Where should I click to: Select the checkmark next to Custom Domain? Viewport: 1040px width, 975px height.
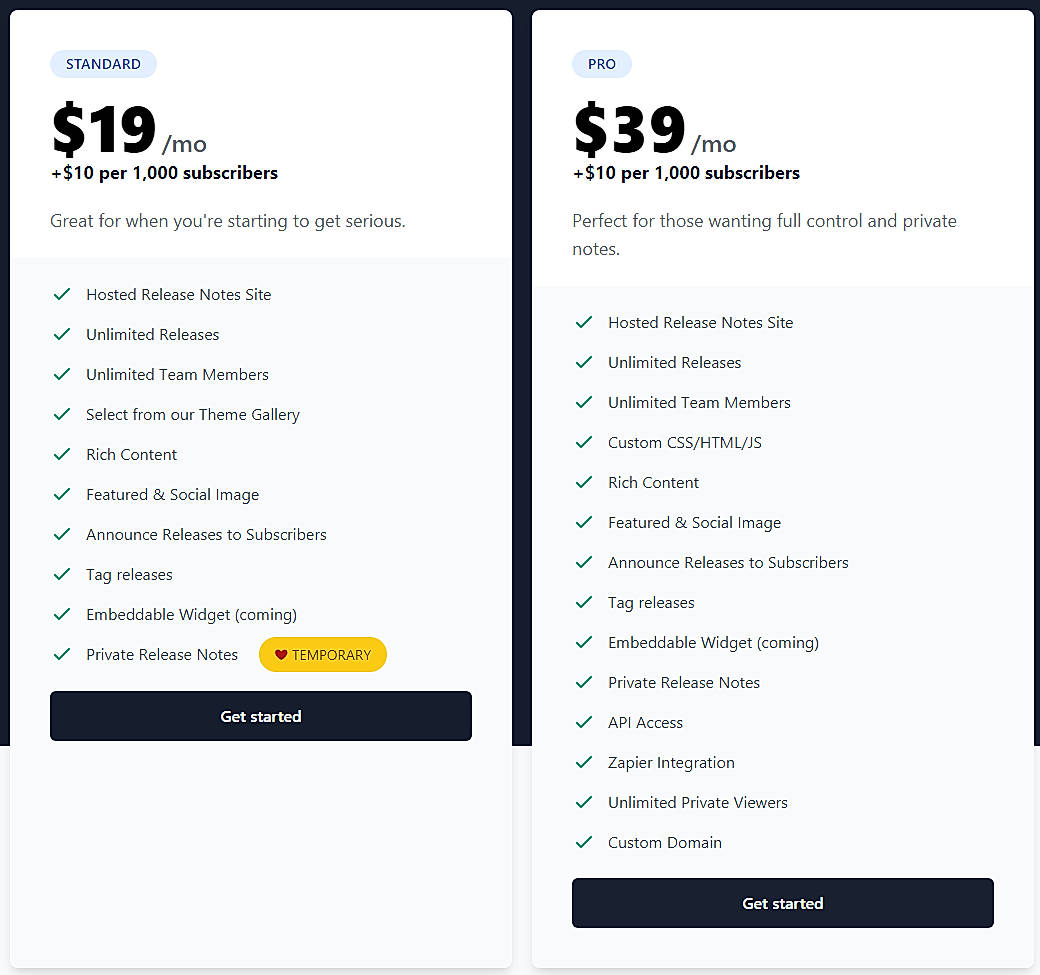(x=584, y=842)
